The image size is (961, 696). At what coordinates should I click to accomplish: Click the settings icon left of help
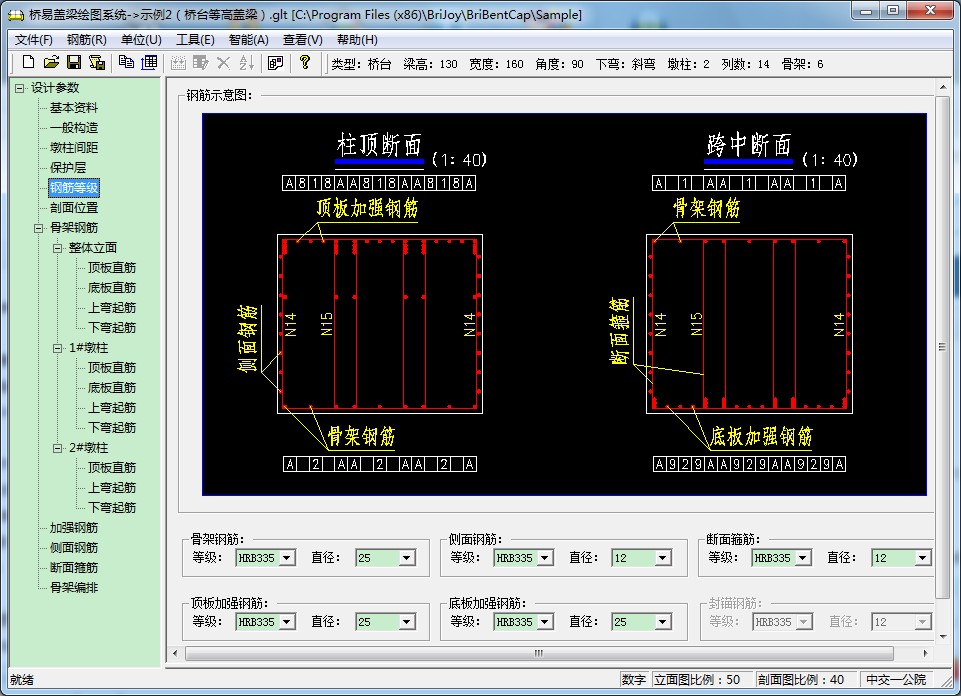275,63
